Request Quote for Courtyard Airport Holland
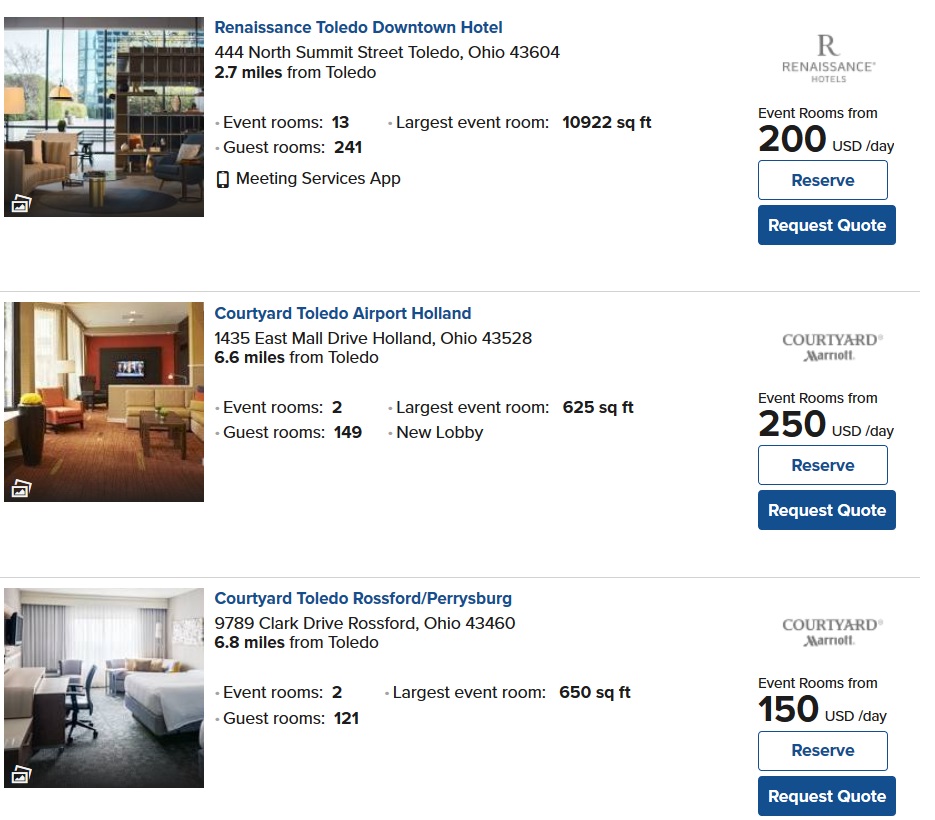Screen dimensions: 935x820 tap(826, 510)
